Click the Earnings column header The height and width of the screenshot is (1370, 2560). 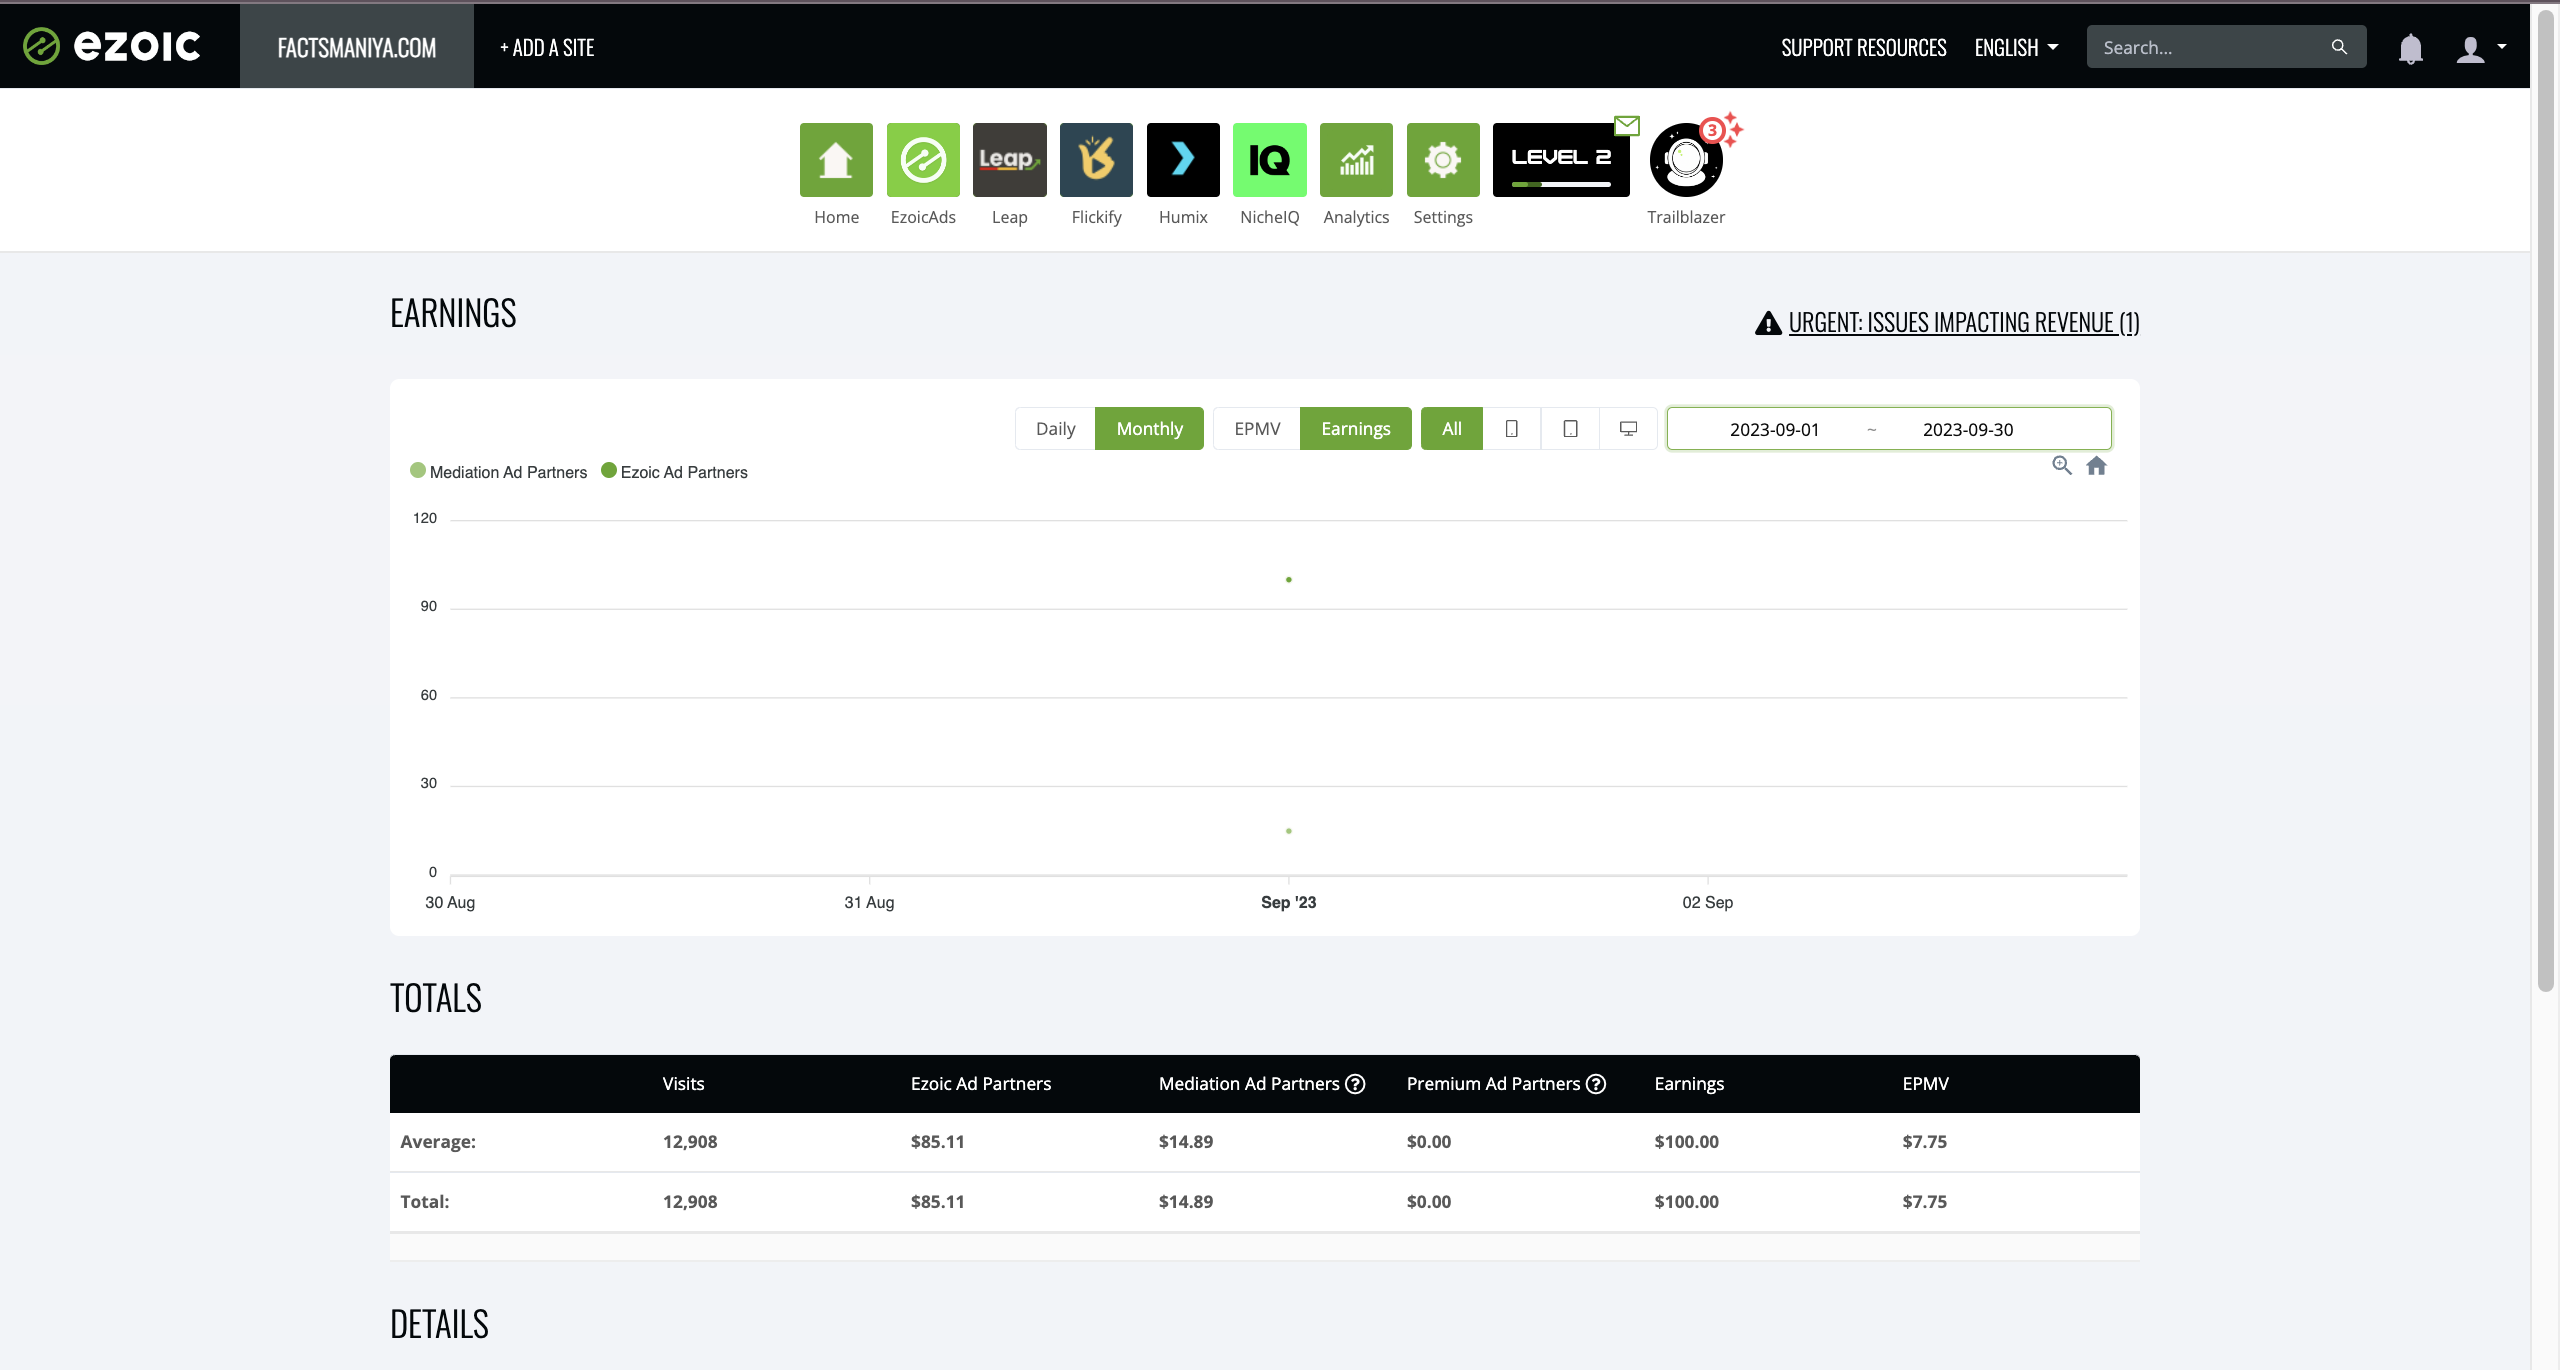pyautogui.click(x=1689, y=1084)
